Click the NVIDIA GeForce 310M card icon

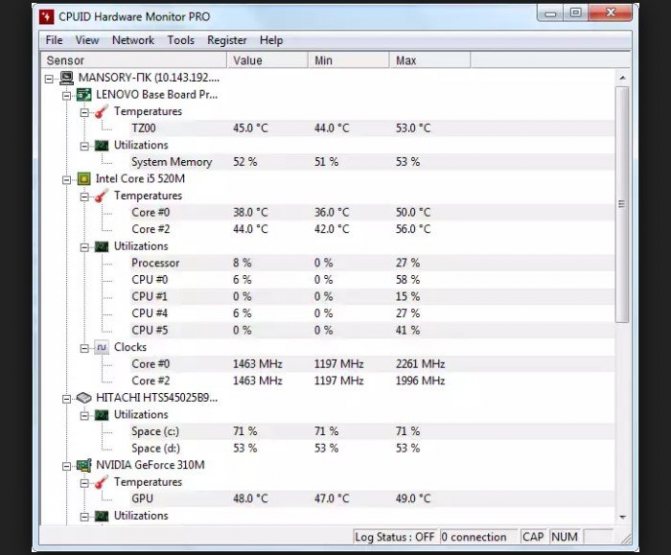tap(84, 466)
